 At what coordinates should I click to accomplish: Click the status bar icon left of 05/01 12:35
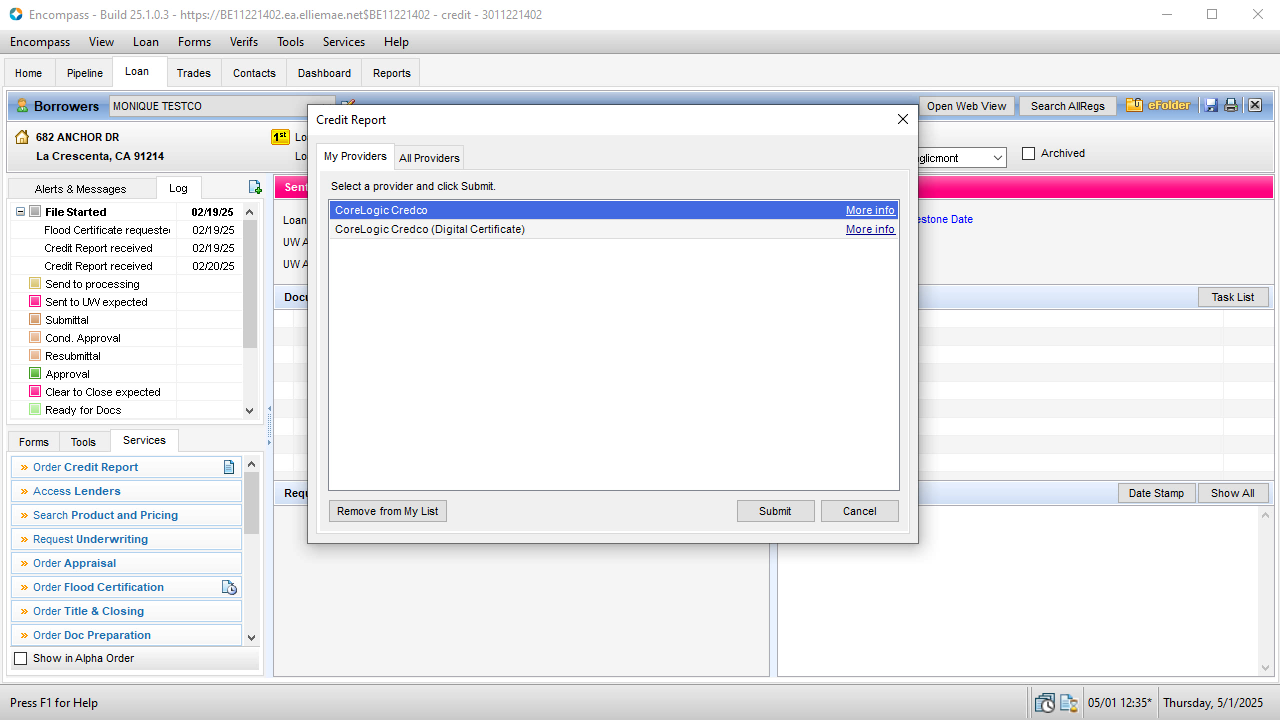(x=1068, y=703)
